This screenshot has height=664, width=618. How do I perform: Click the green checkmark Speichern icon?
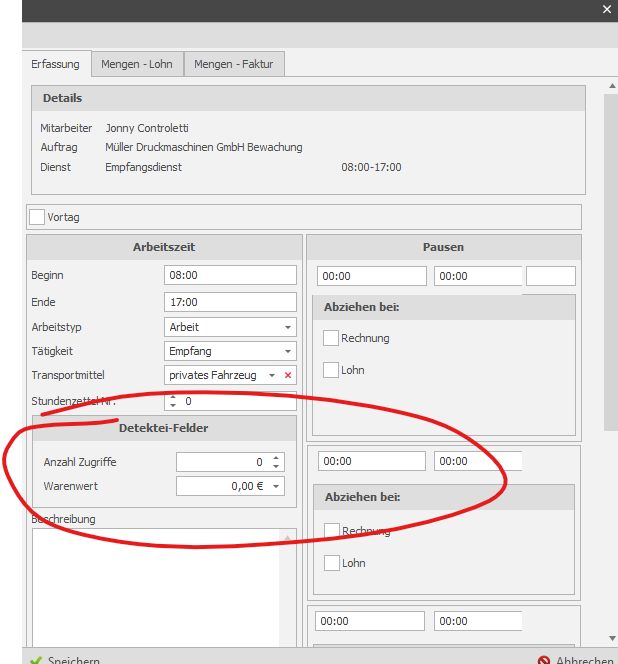[x=36, y=660]
